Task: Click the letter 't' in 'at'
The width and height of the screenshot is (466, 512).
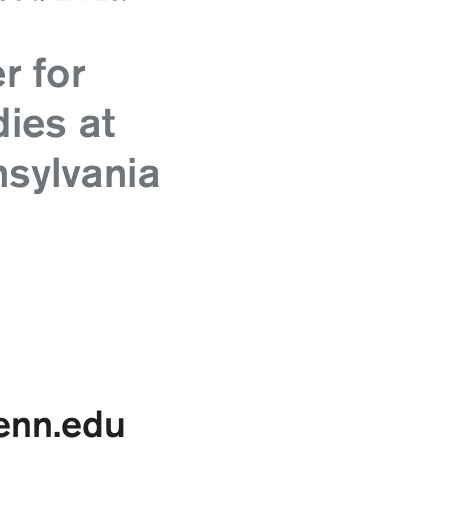Action: point(108,124)
